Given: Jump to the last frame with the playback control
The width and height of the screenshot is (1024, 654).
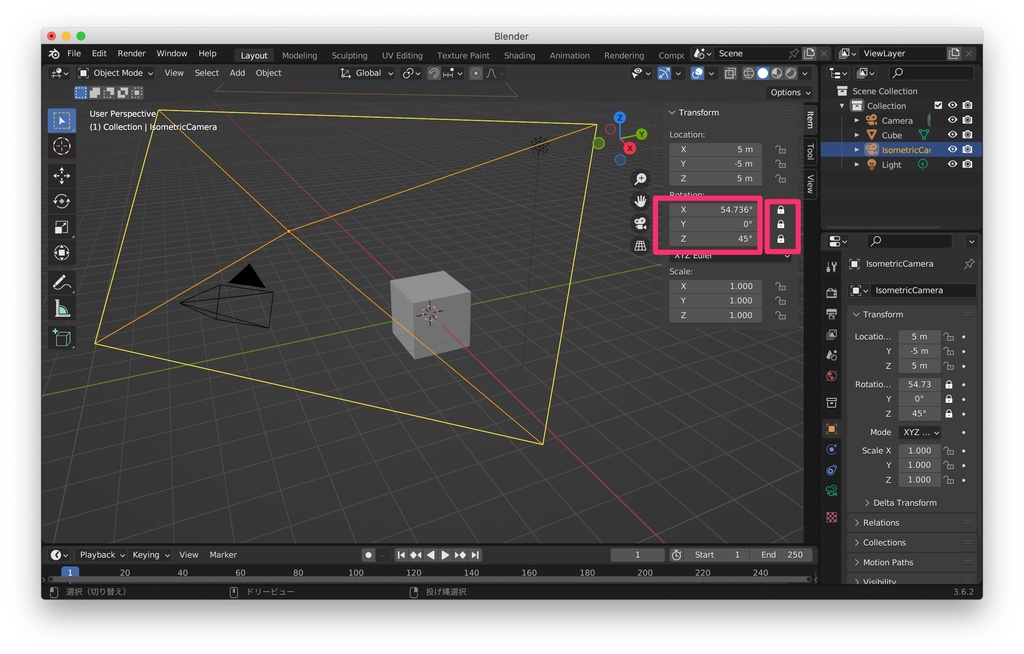Looking at the screenshot, I should tap(476, 554).
